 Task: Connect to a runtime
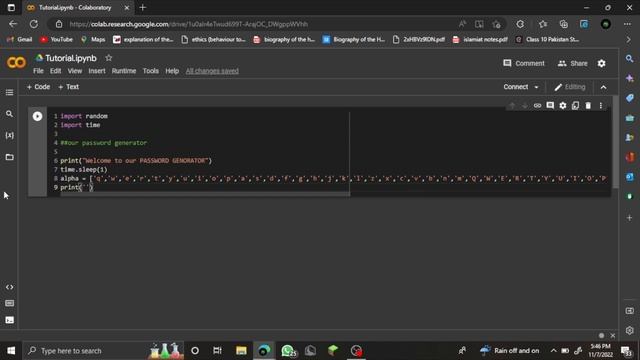(516, 87)
